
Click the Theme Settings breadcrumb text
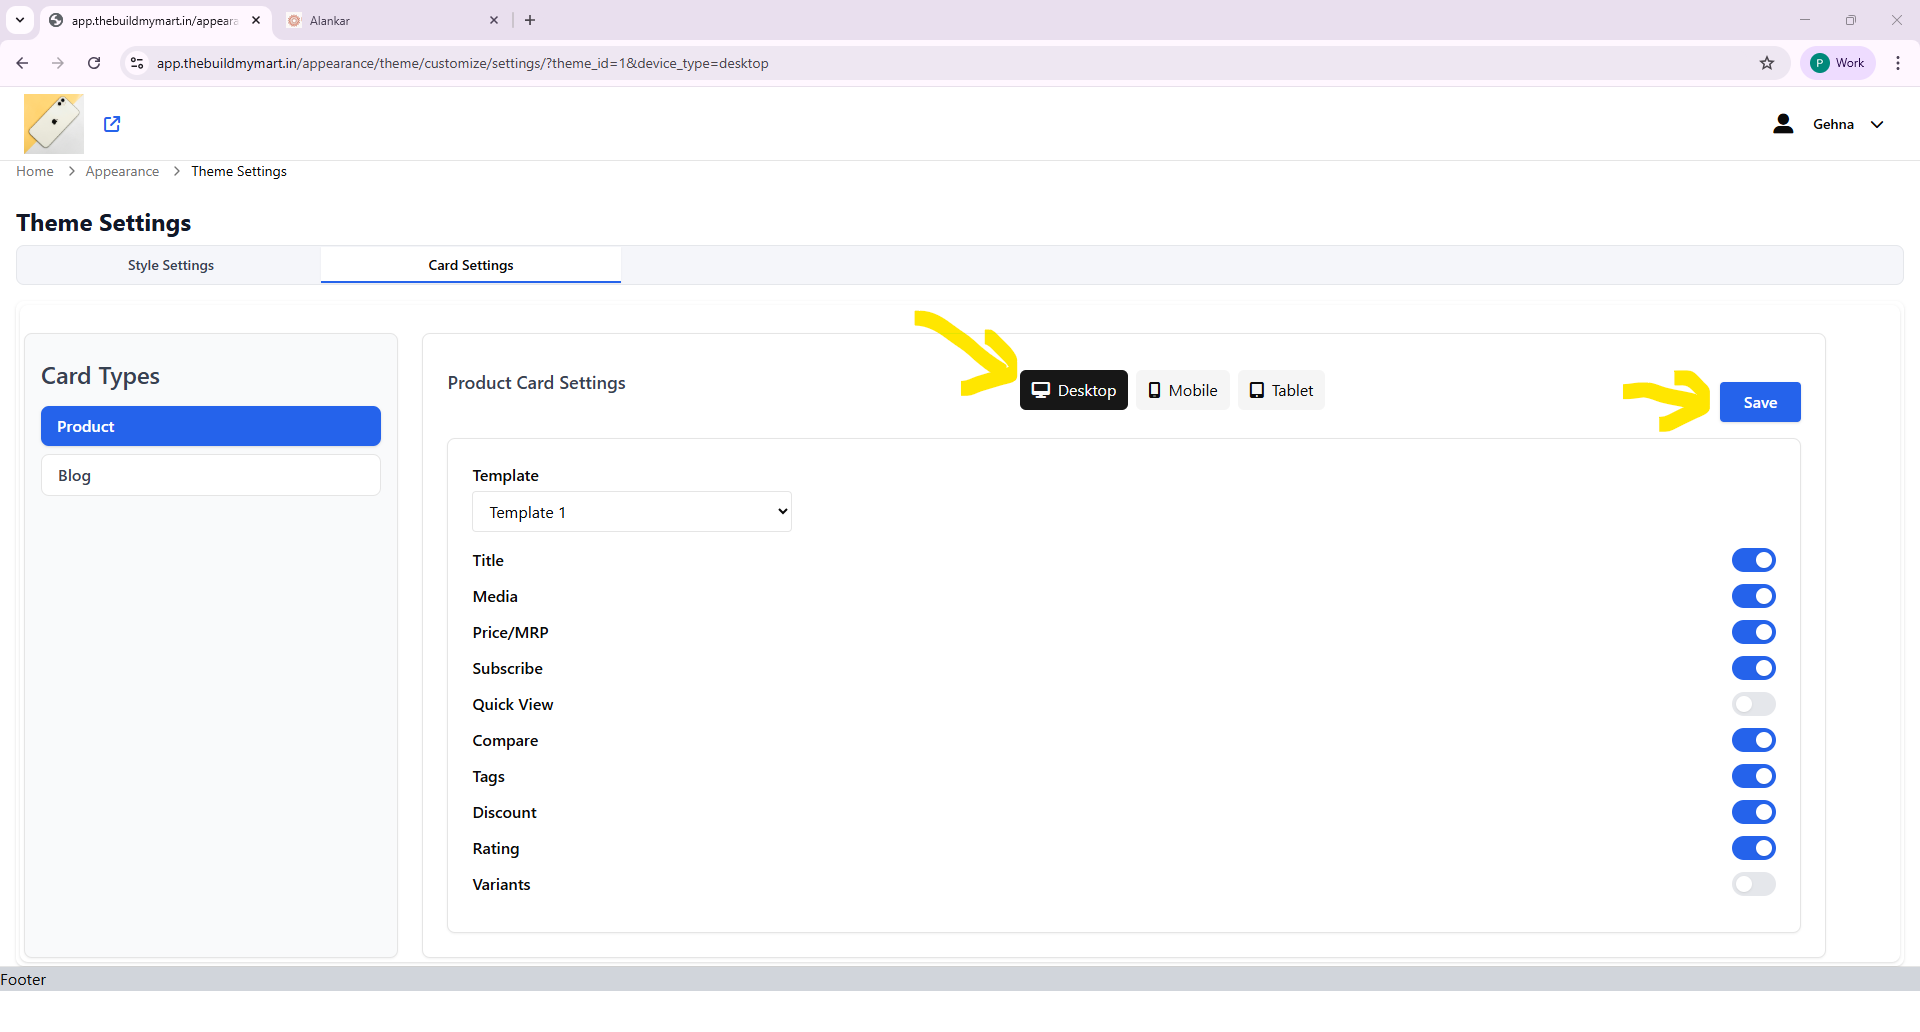pyautogui.click(x=239, y=171)
